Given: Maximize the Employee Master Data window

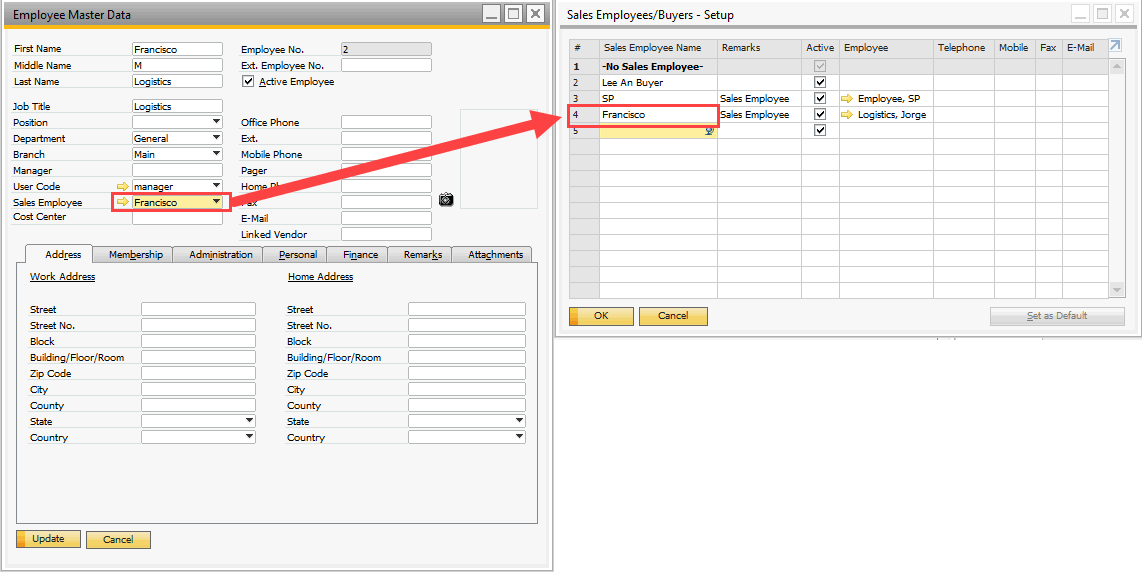Looking at the screenshot, I should tap(513, 14).
